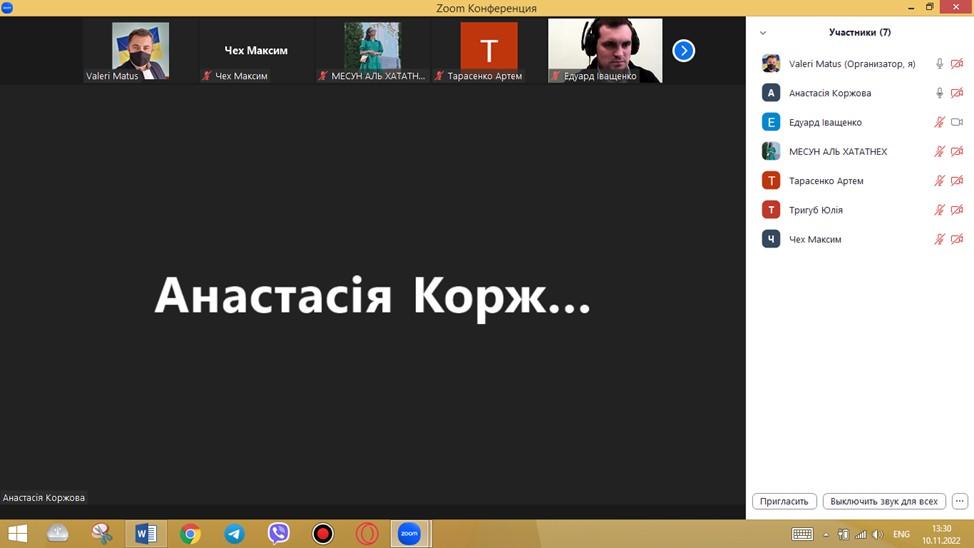
Task: Click the Пригласить button
Action: 784,501
